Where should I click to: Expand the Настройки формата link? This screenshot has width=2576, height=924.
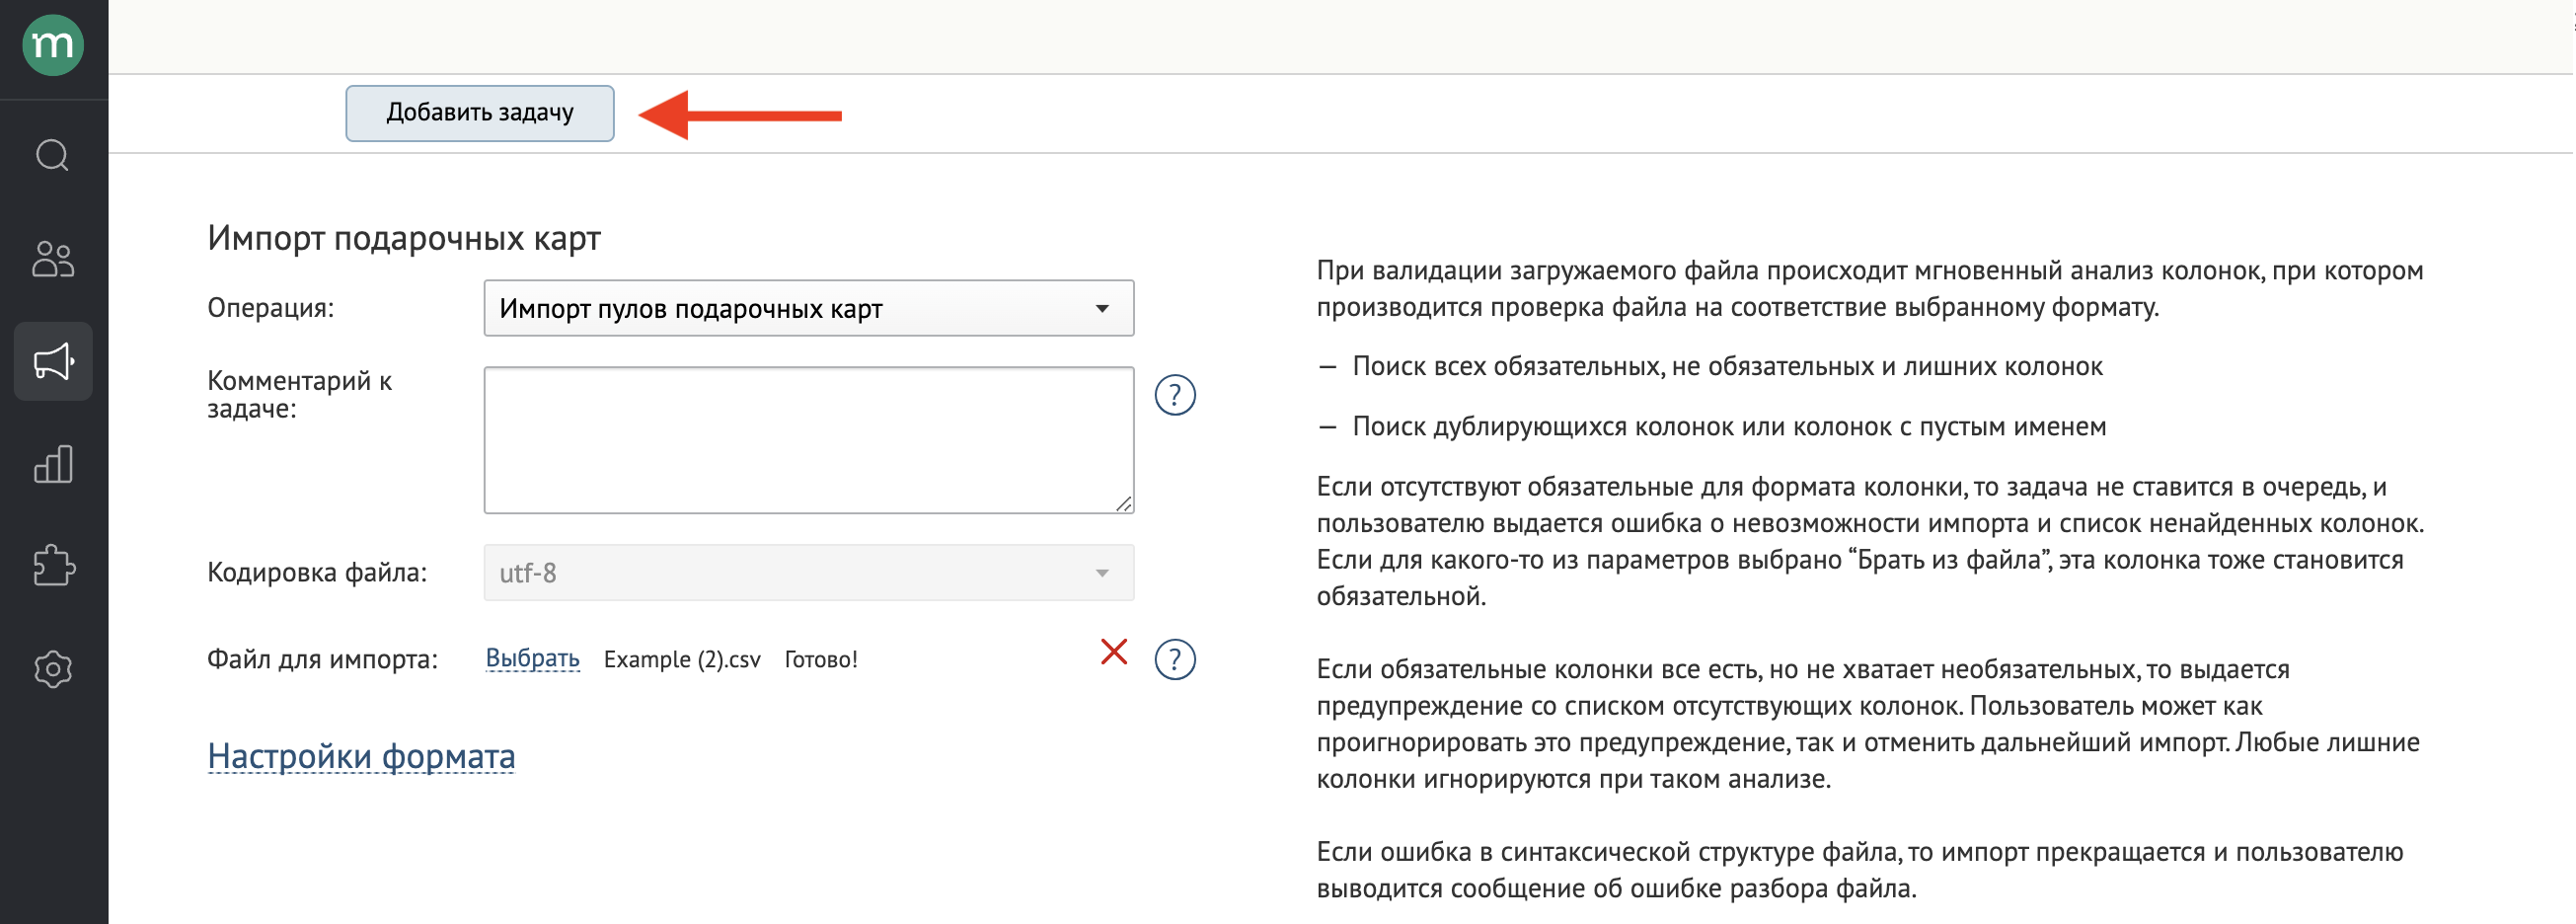tap(361, 756)
